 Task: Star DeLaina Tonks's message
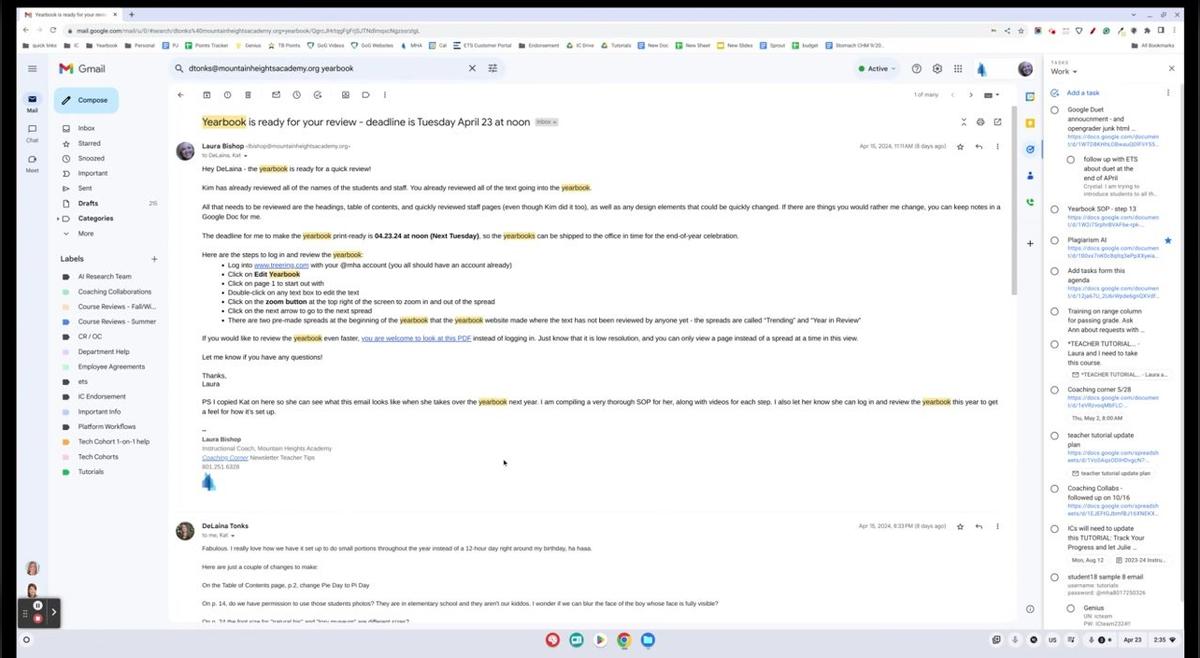coord(961,526)
